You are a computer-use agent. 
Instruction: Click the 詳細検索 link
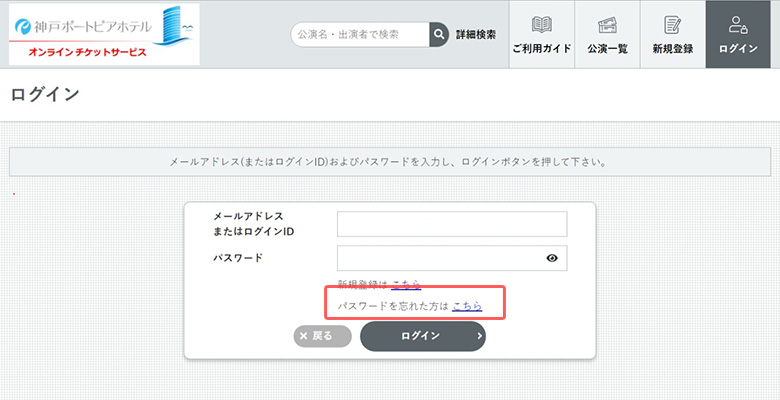coord(476,34)
